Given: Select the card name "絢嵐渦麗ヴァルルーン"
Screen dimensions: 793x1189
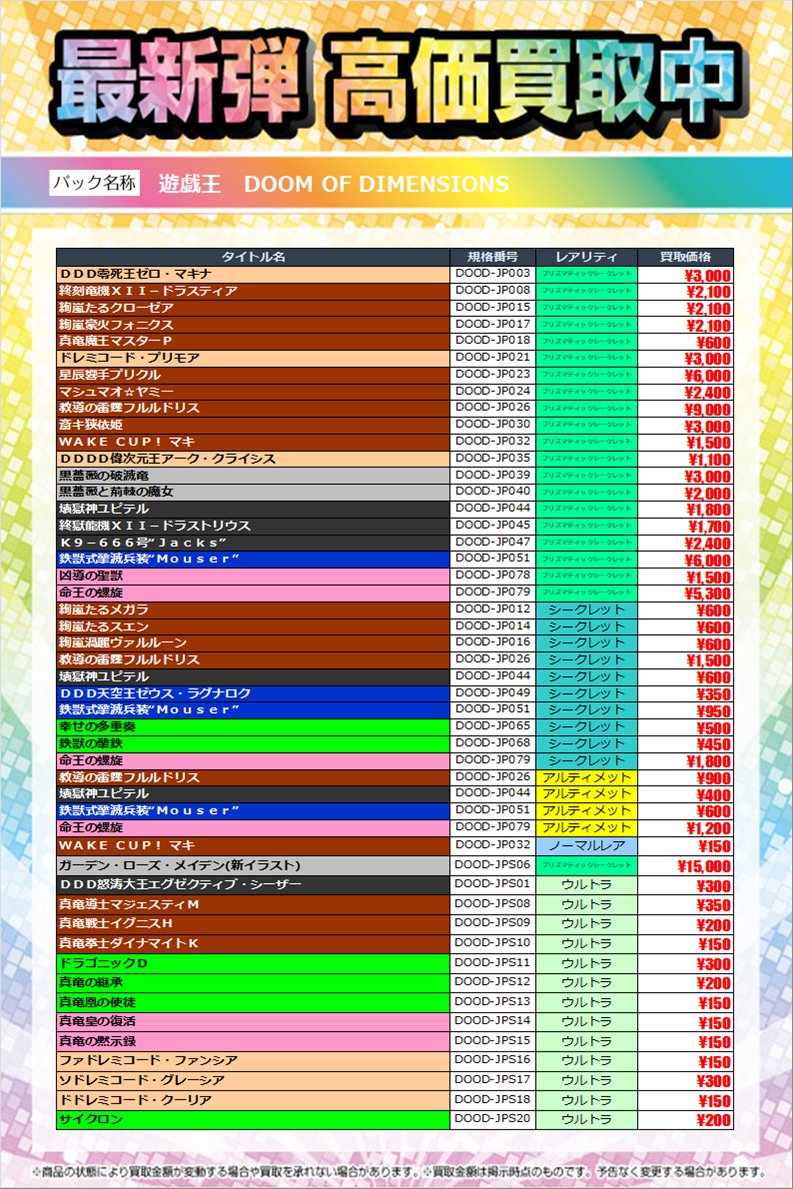Looking at the screenshot, I should [123, 643].
